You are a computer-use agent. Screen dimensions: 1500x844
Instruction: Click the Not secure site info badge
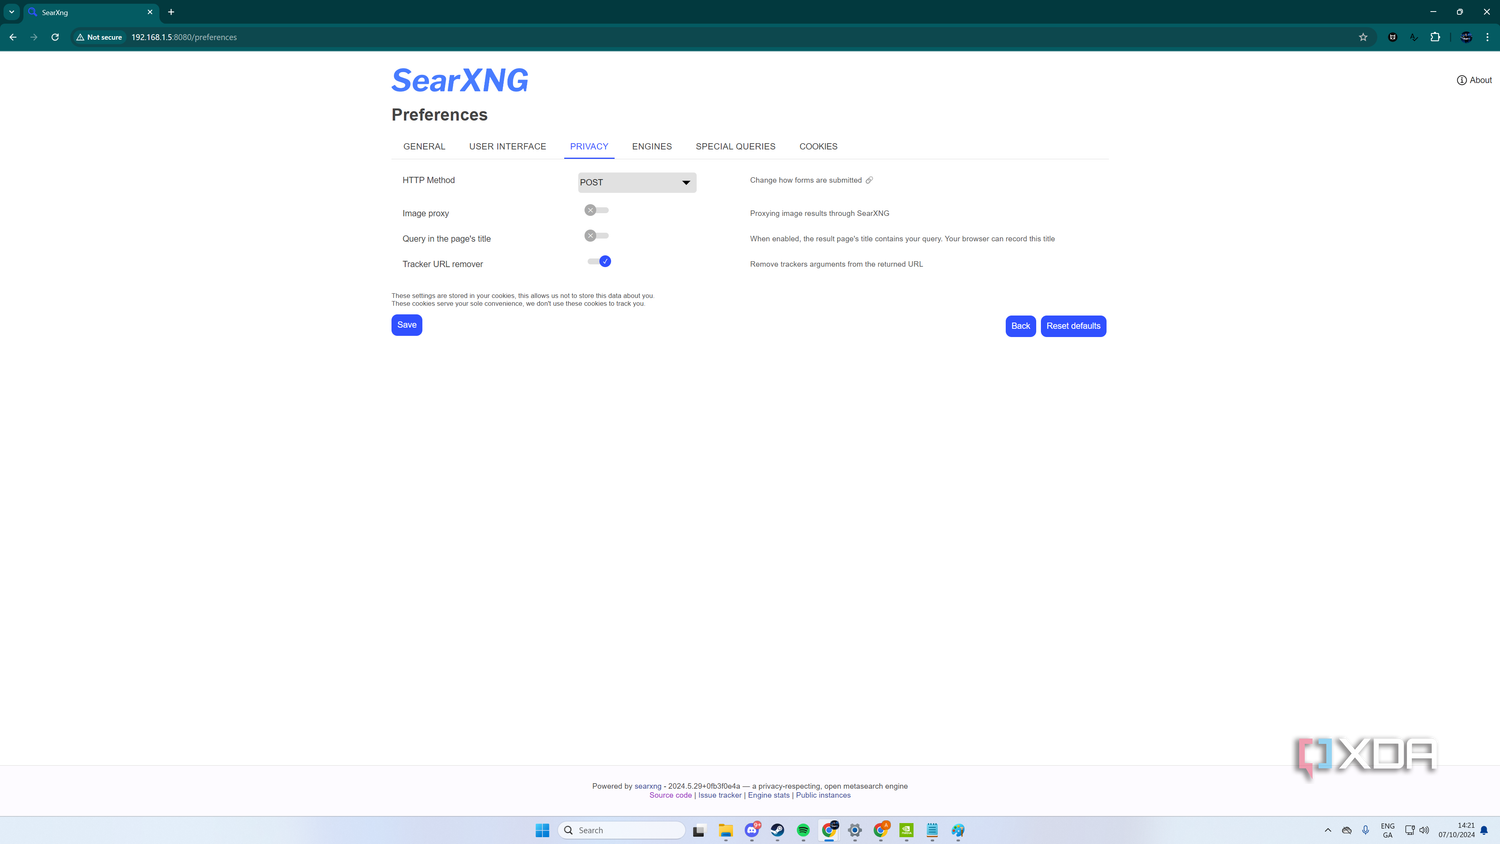click(99, 37)
